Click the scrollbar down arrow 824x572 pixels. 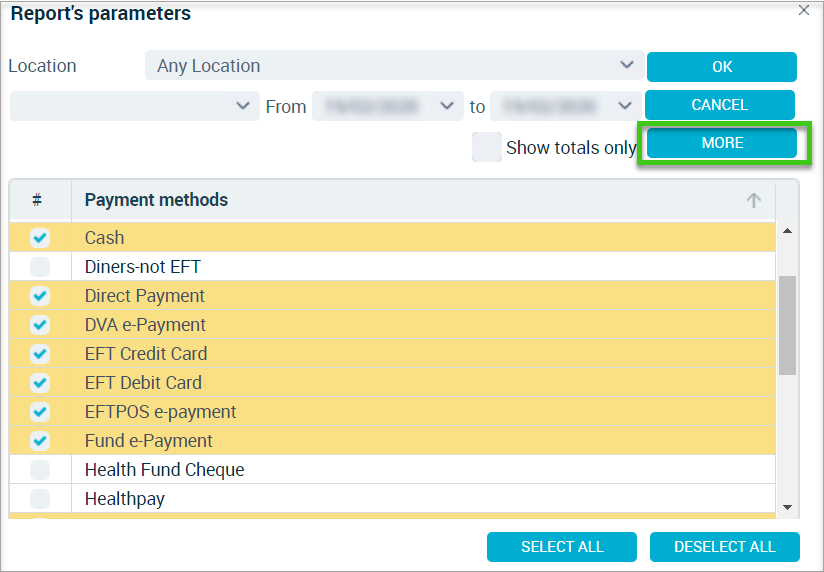pos(787,507)
